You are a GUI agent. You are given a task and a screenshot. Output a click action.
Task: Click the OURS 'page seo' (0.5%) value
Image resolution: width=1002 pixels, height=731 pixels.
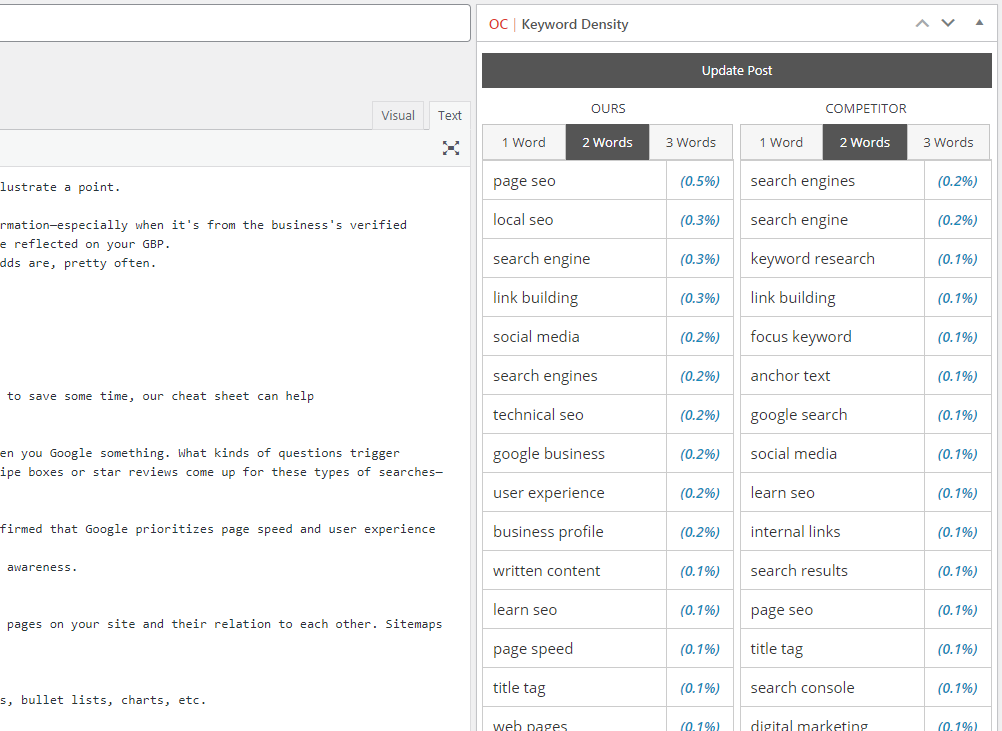coord(700,181)
